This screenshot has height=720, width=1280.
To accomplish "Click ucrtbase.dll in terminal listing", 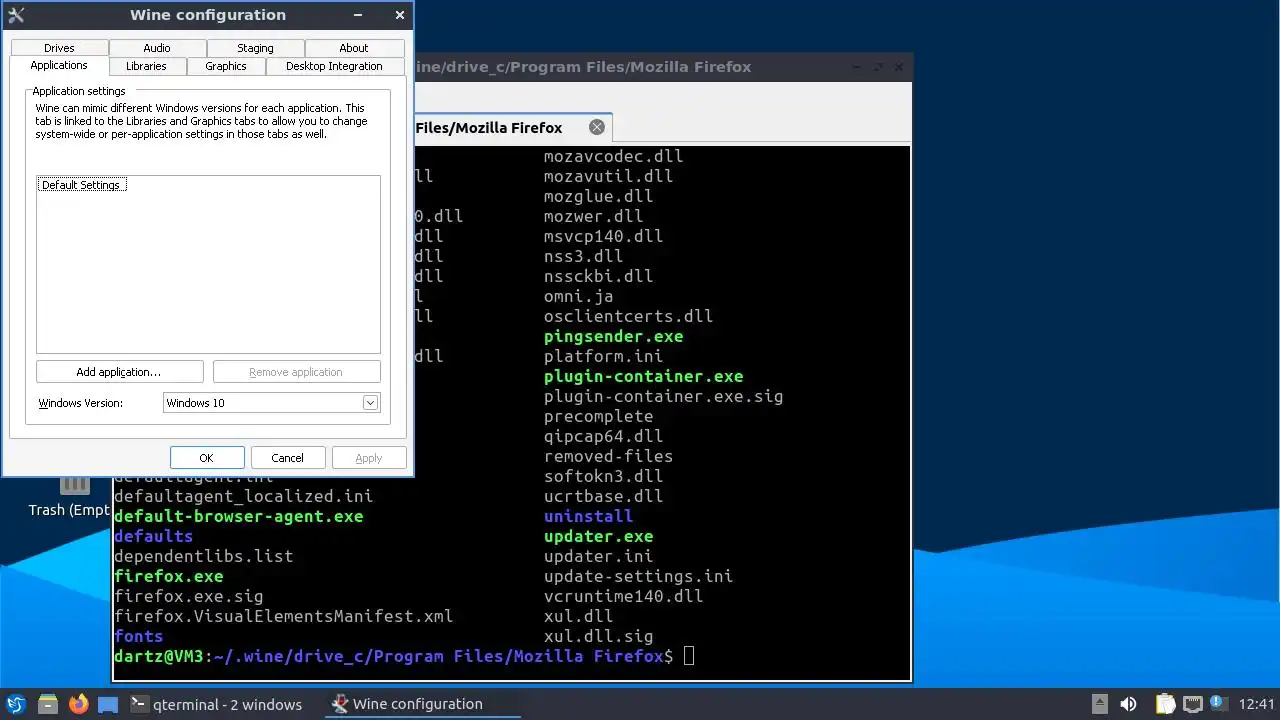I will click(x=604, y=496).
